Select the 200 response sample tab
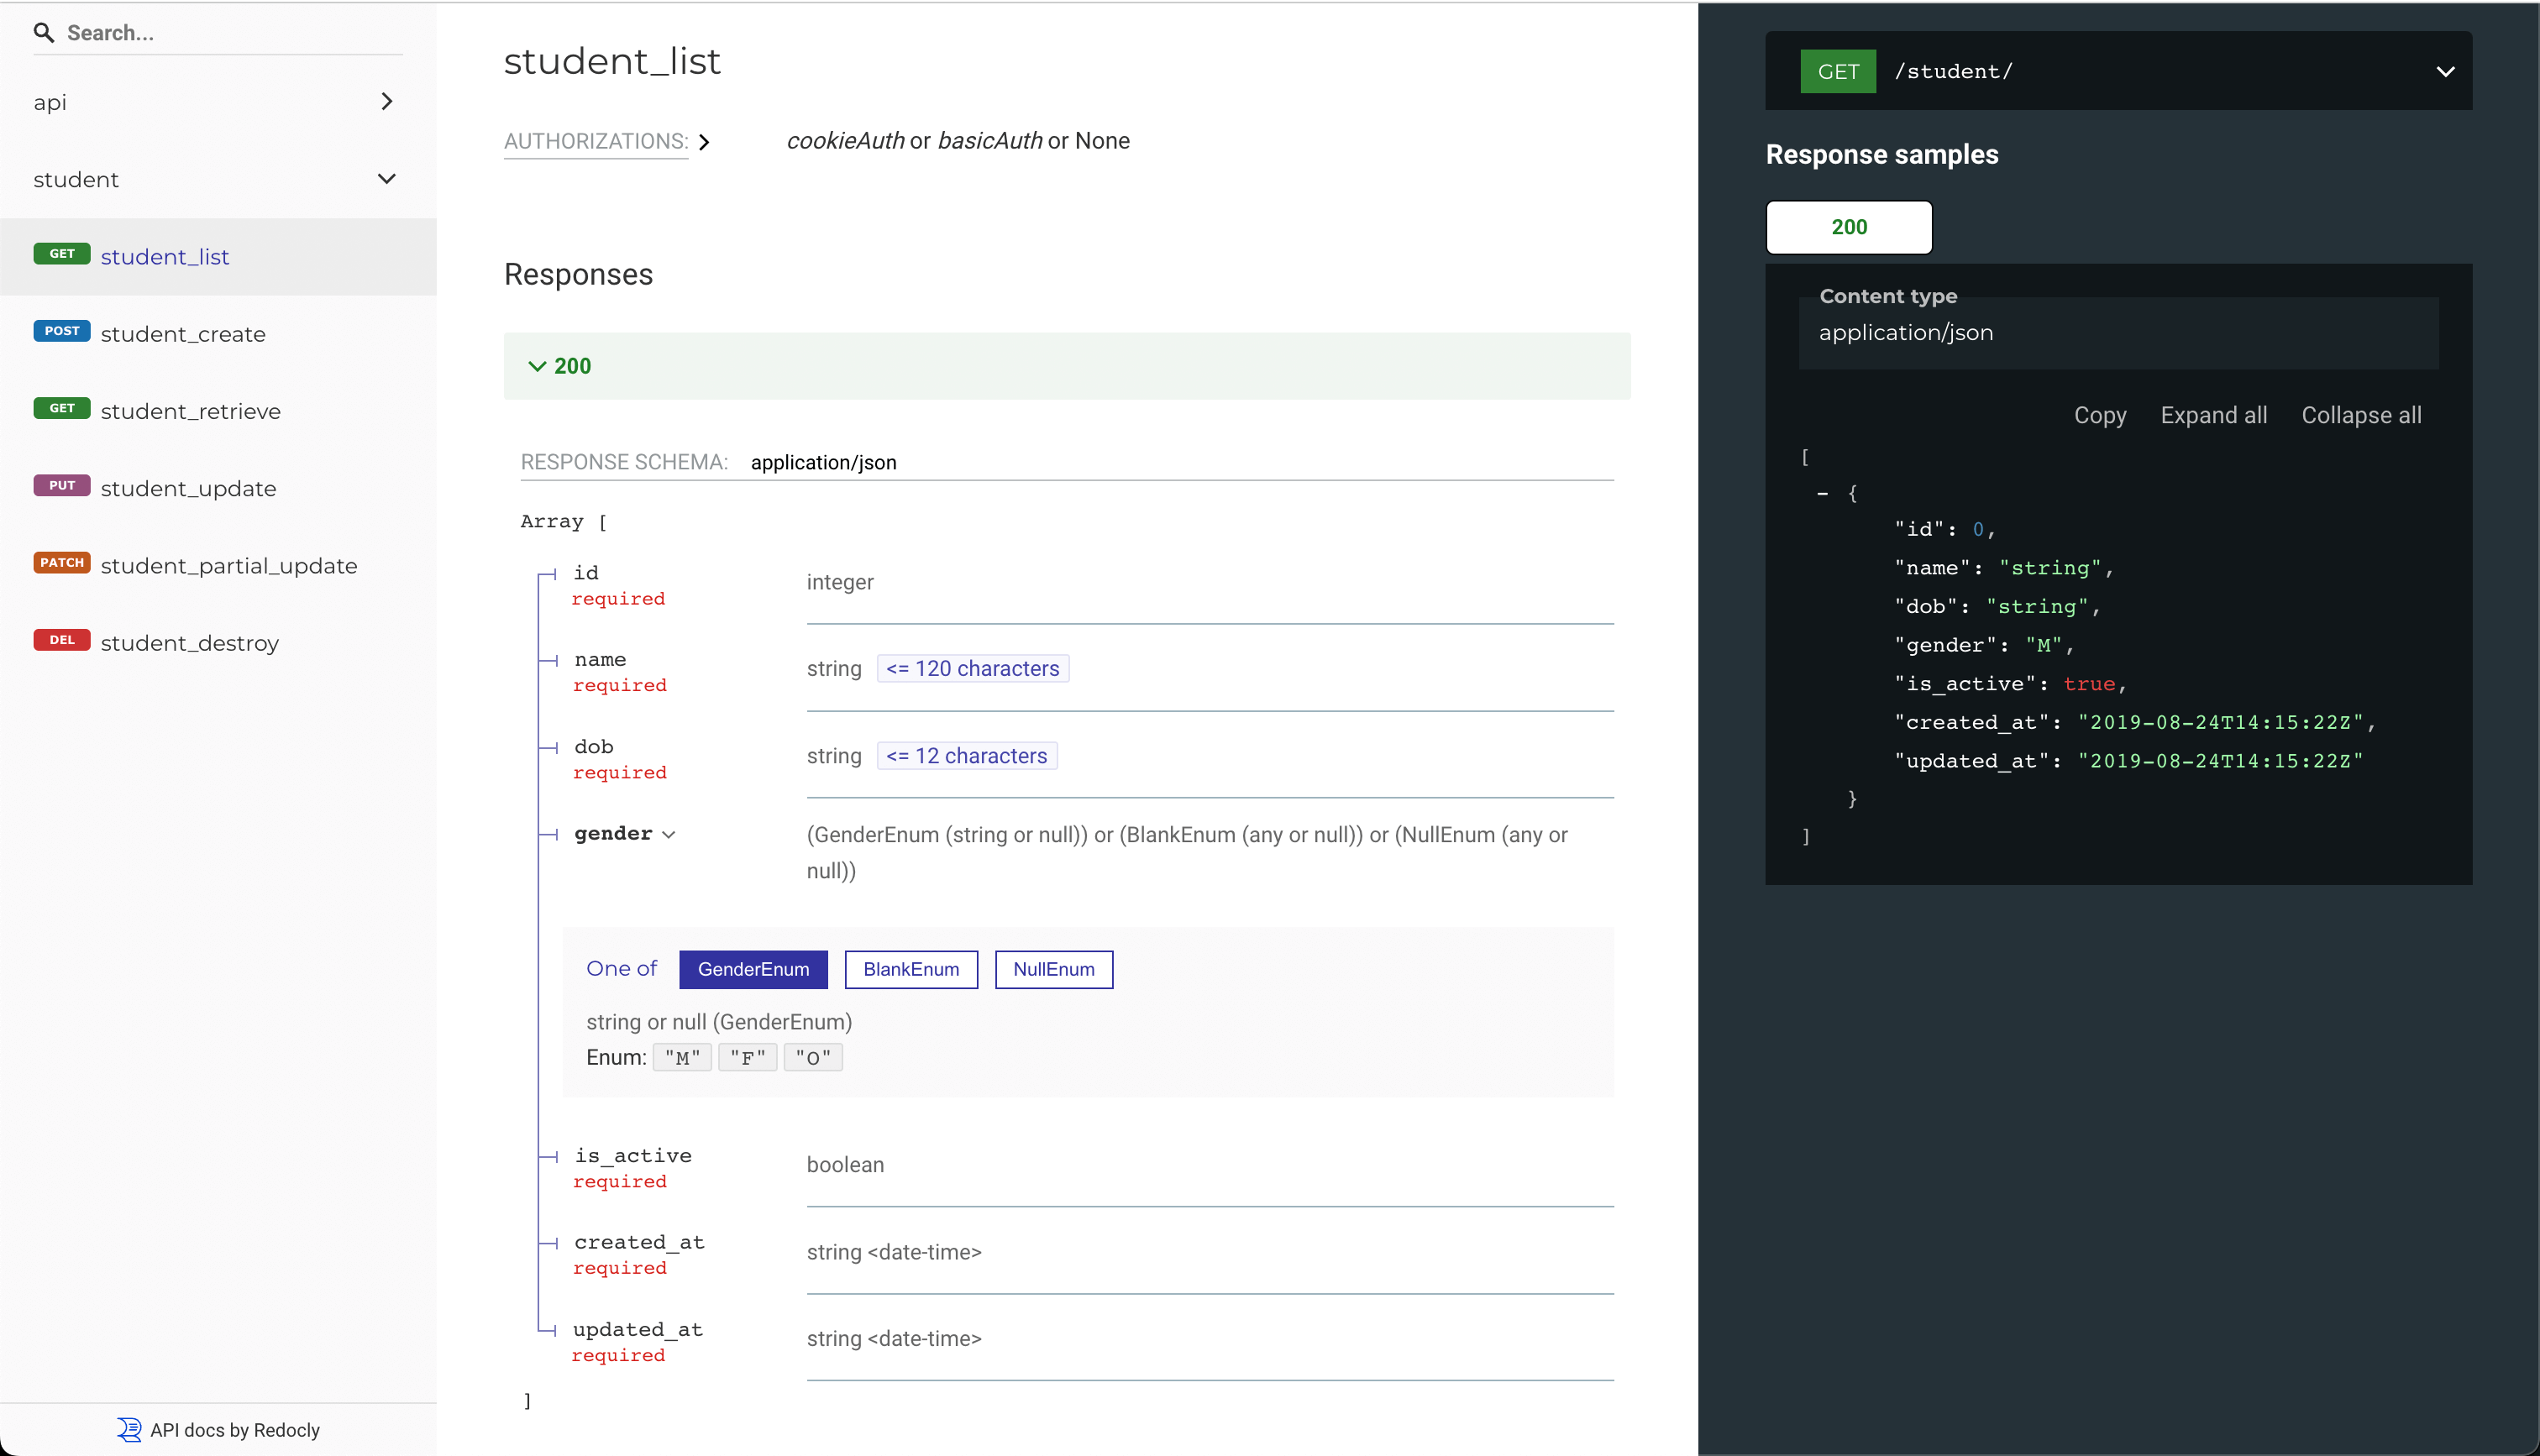2540x1456 pixels. [x=1849, y=227]
